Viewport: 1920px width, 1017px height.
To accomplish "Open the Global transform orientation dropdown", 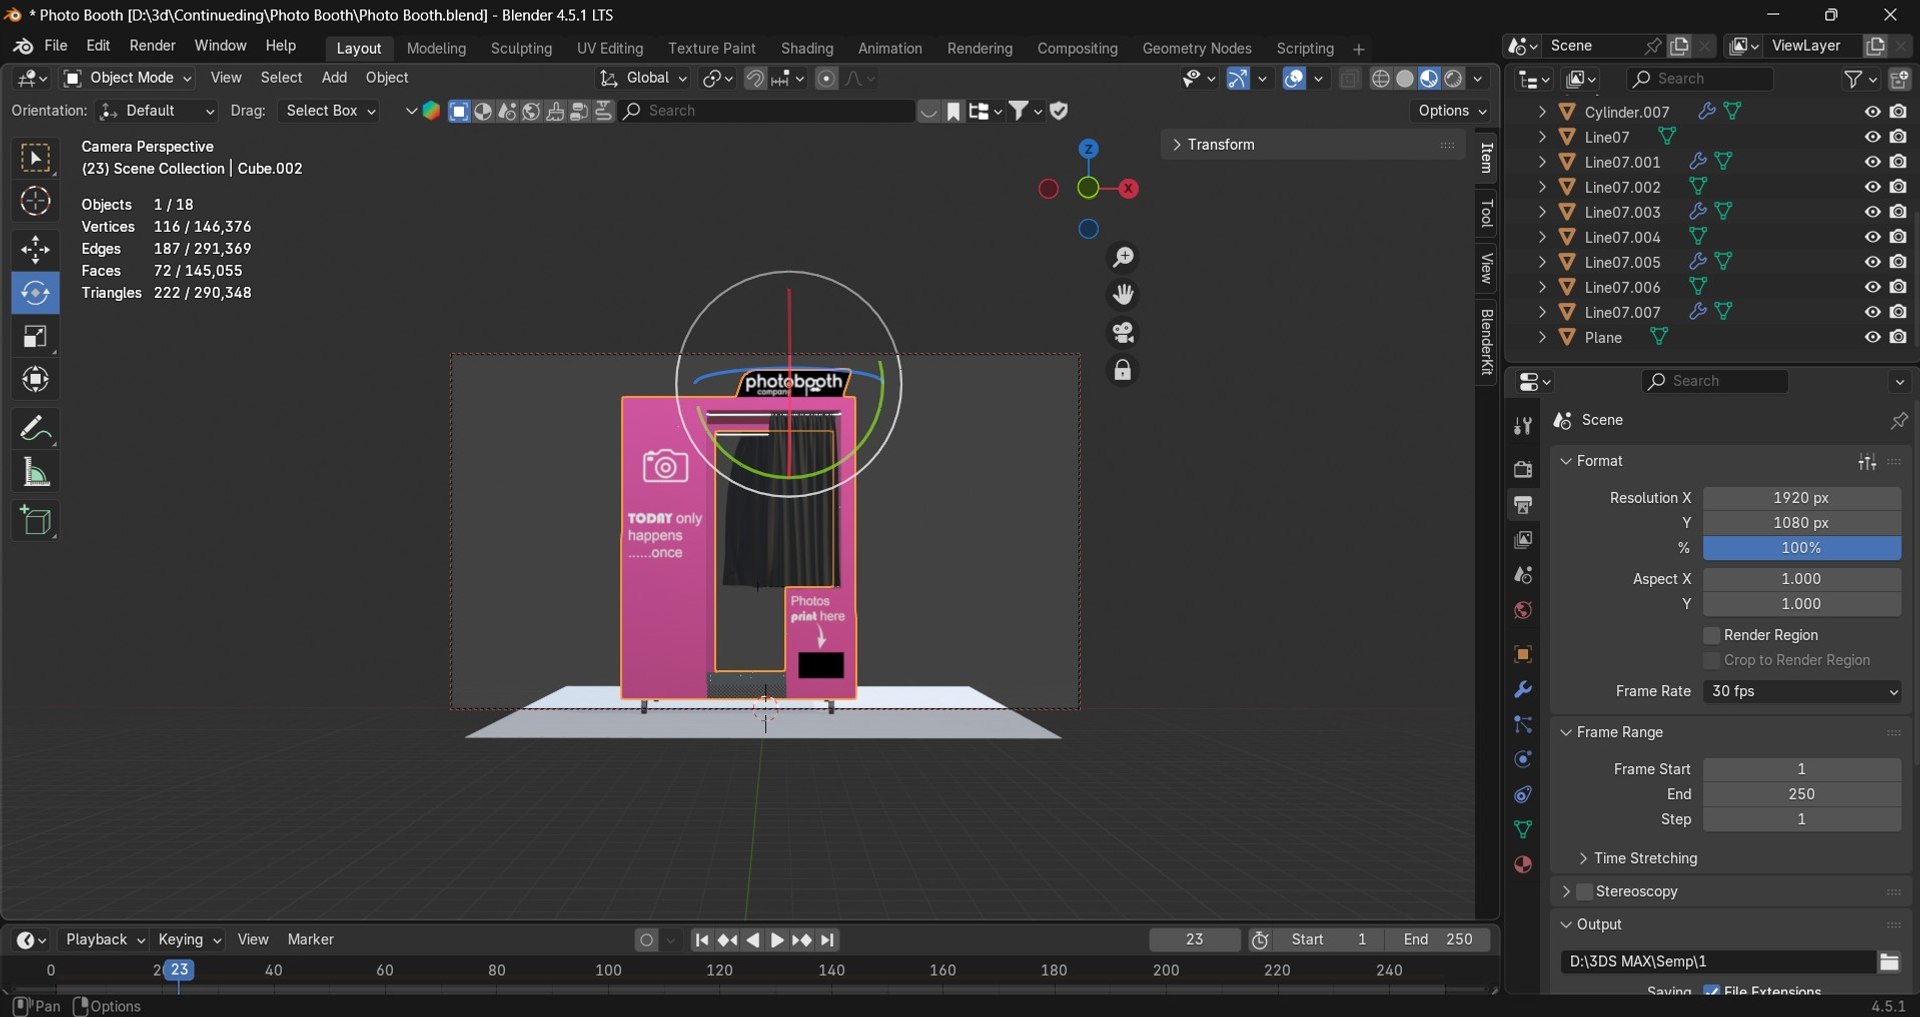I will 644,78.
